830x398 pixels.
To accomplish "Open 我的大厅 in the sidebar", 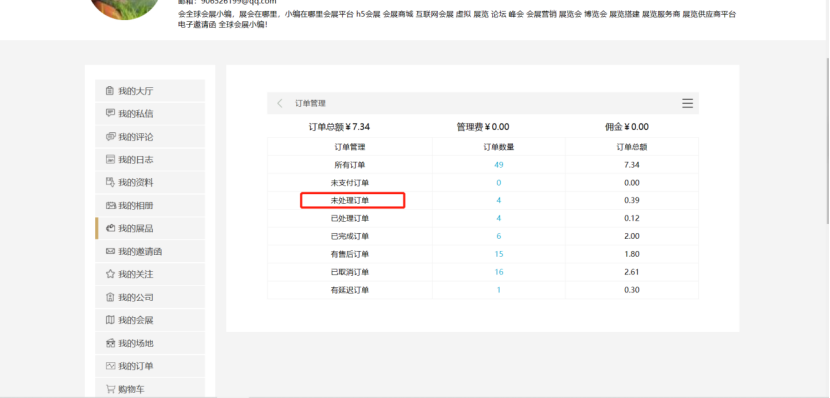I will click(150, 91).
